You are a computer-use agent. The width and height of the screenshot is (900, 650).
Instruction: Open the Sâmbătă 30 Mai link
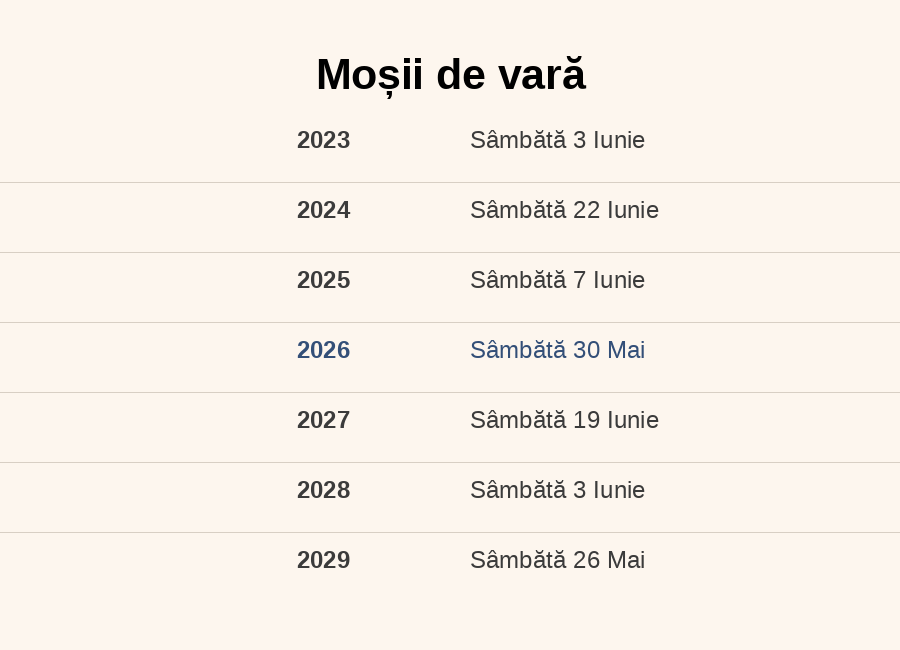click(557, 350)
